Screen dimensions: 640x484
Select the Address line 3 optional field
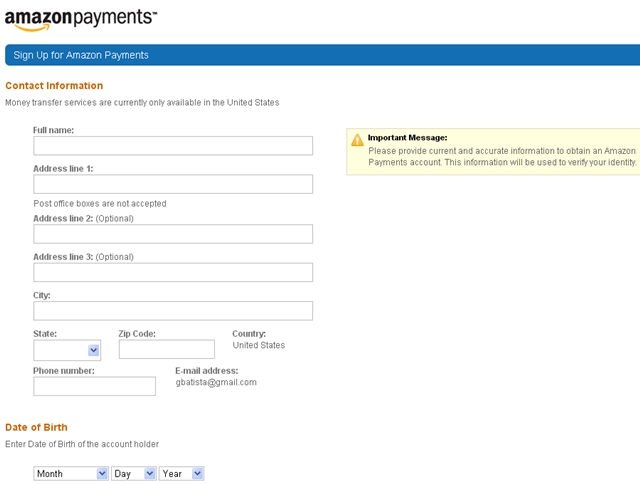pos(173,272)
